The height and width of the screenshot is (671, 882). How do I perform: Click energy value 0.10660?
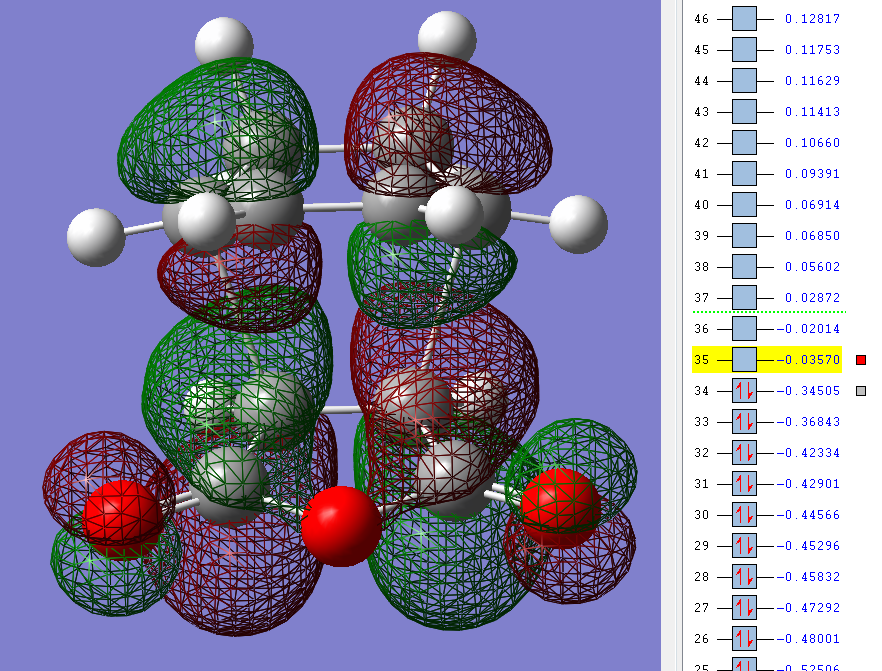point(812,143)
